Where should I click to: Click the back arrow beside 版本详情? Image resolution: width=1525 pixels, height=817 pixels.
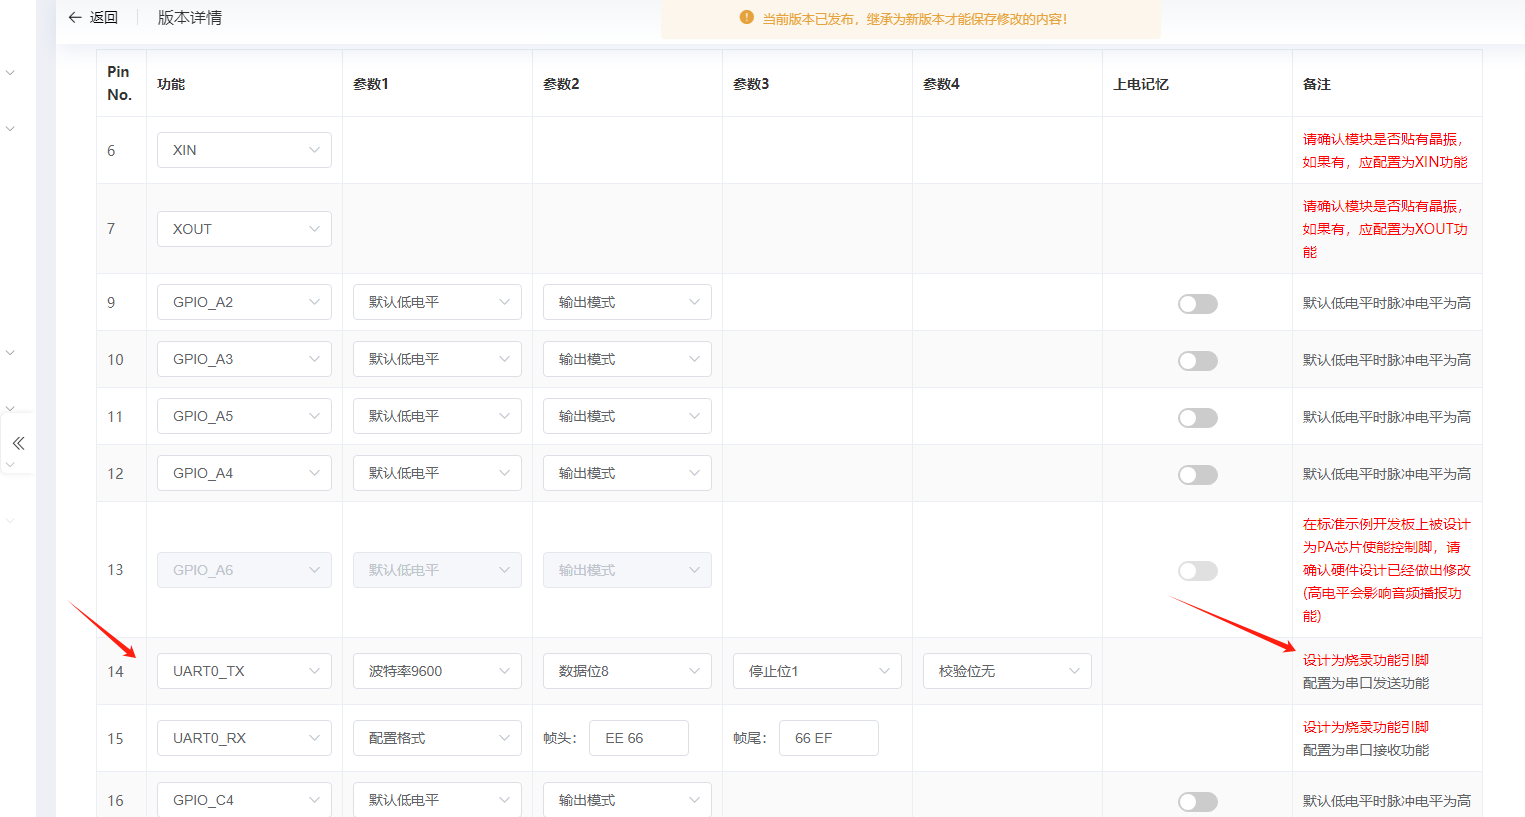point(76,17)
